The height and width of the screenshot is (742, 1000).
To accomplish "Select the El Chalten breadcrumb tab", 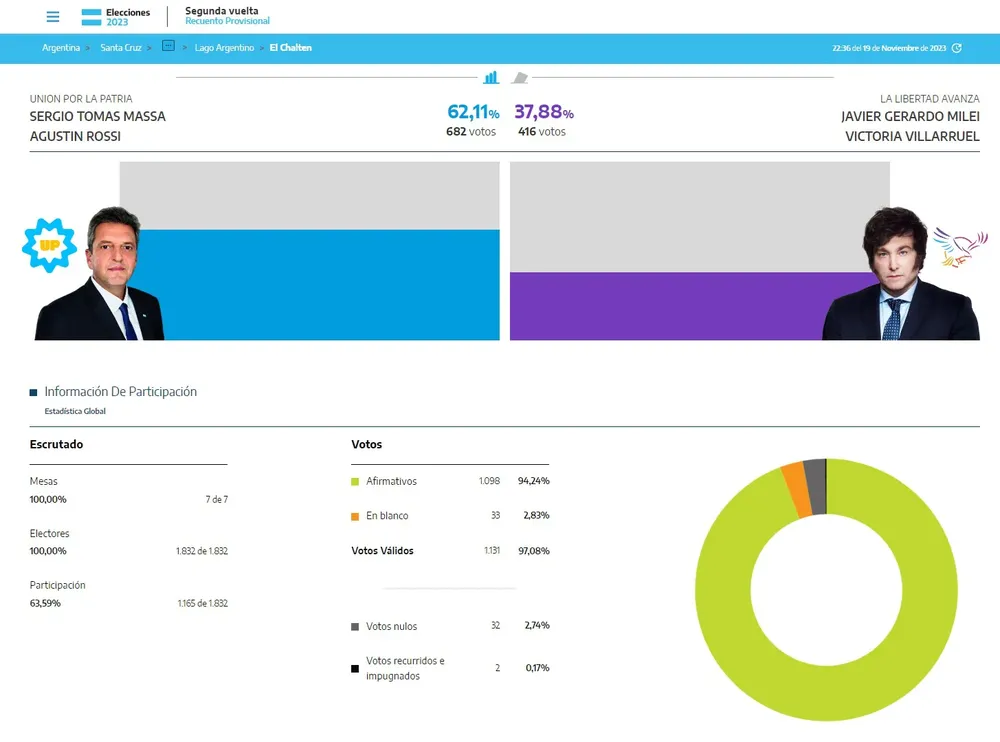I will click(290, 47).
